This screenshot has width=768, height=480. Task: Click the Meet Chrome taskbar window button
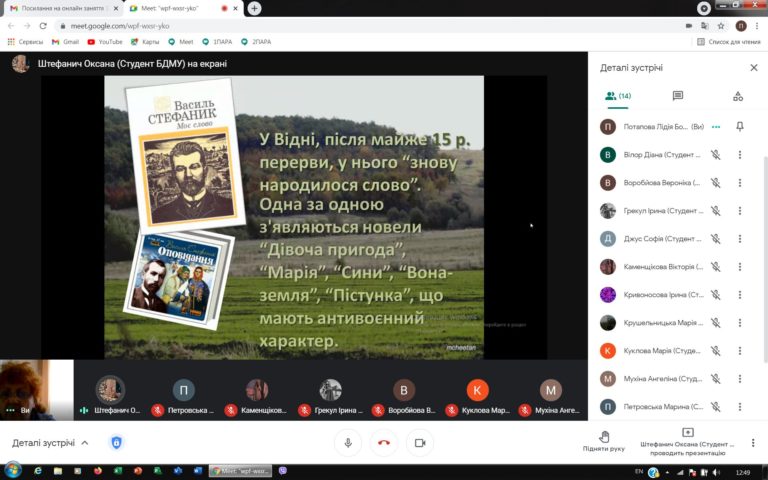[x=240, y=471]
